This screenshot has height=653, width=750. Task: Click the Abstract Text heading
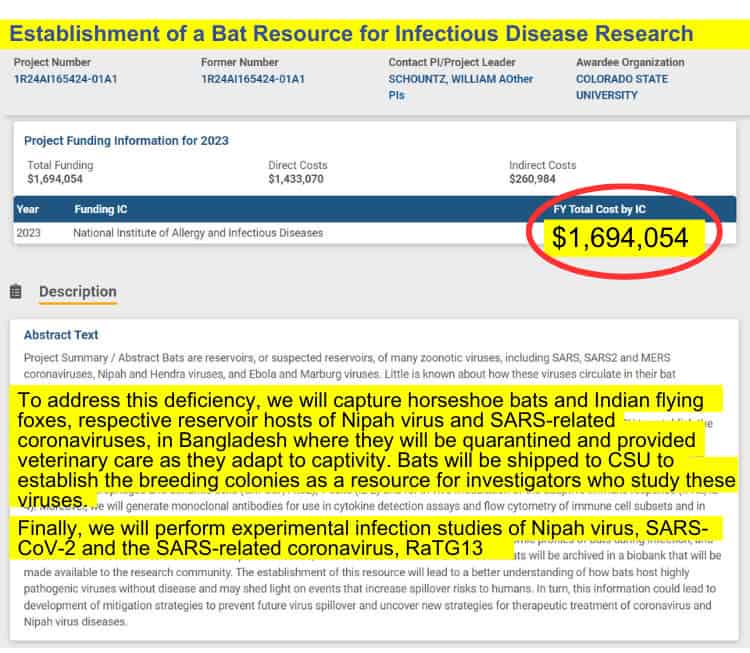click(x=61, y=335)
